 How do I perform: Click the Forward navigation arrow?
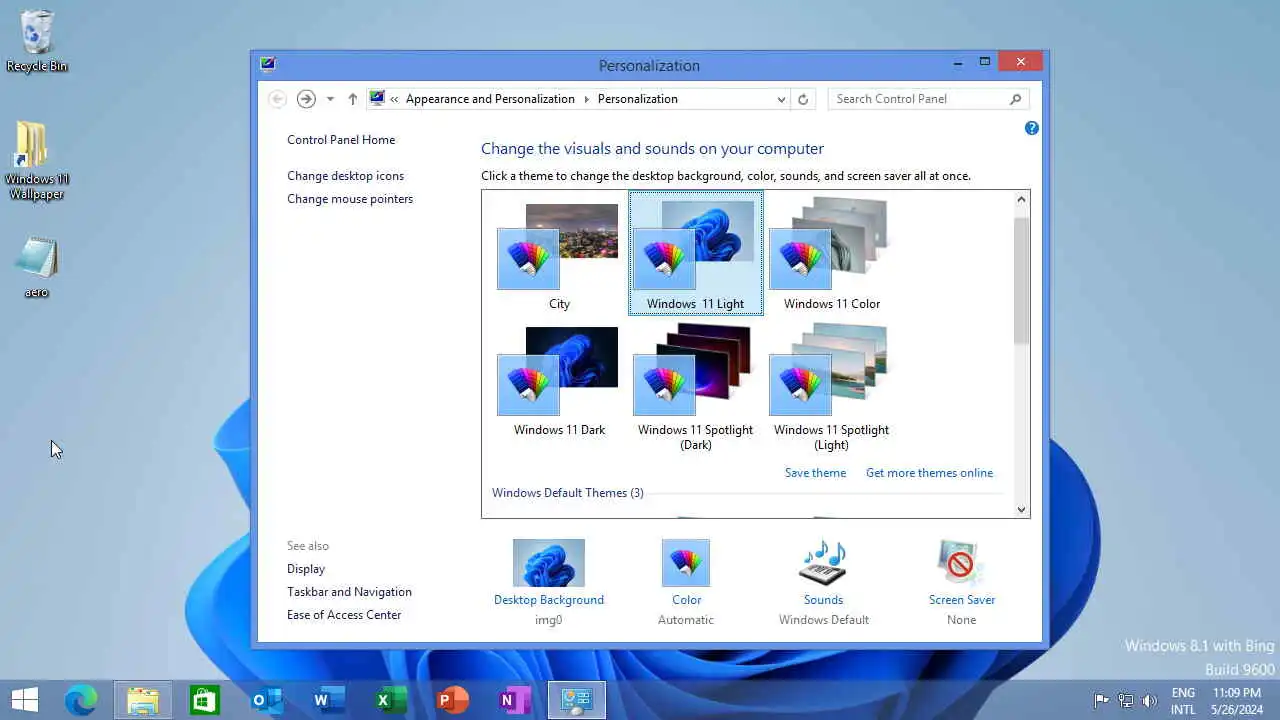[306, 99]
